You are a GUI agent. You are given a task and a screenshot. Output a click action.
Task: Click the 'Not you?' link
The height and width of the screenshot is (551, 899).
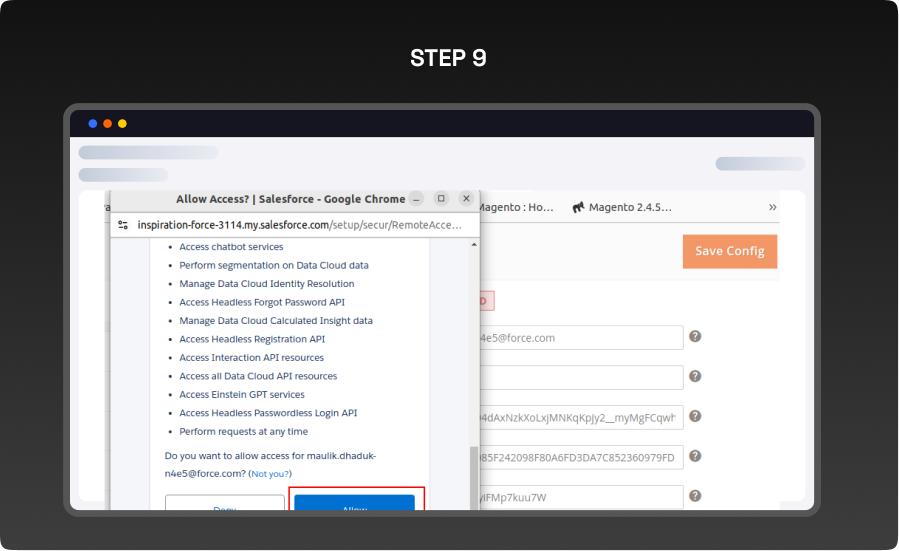pos(270,474)
